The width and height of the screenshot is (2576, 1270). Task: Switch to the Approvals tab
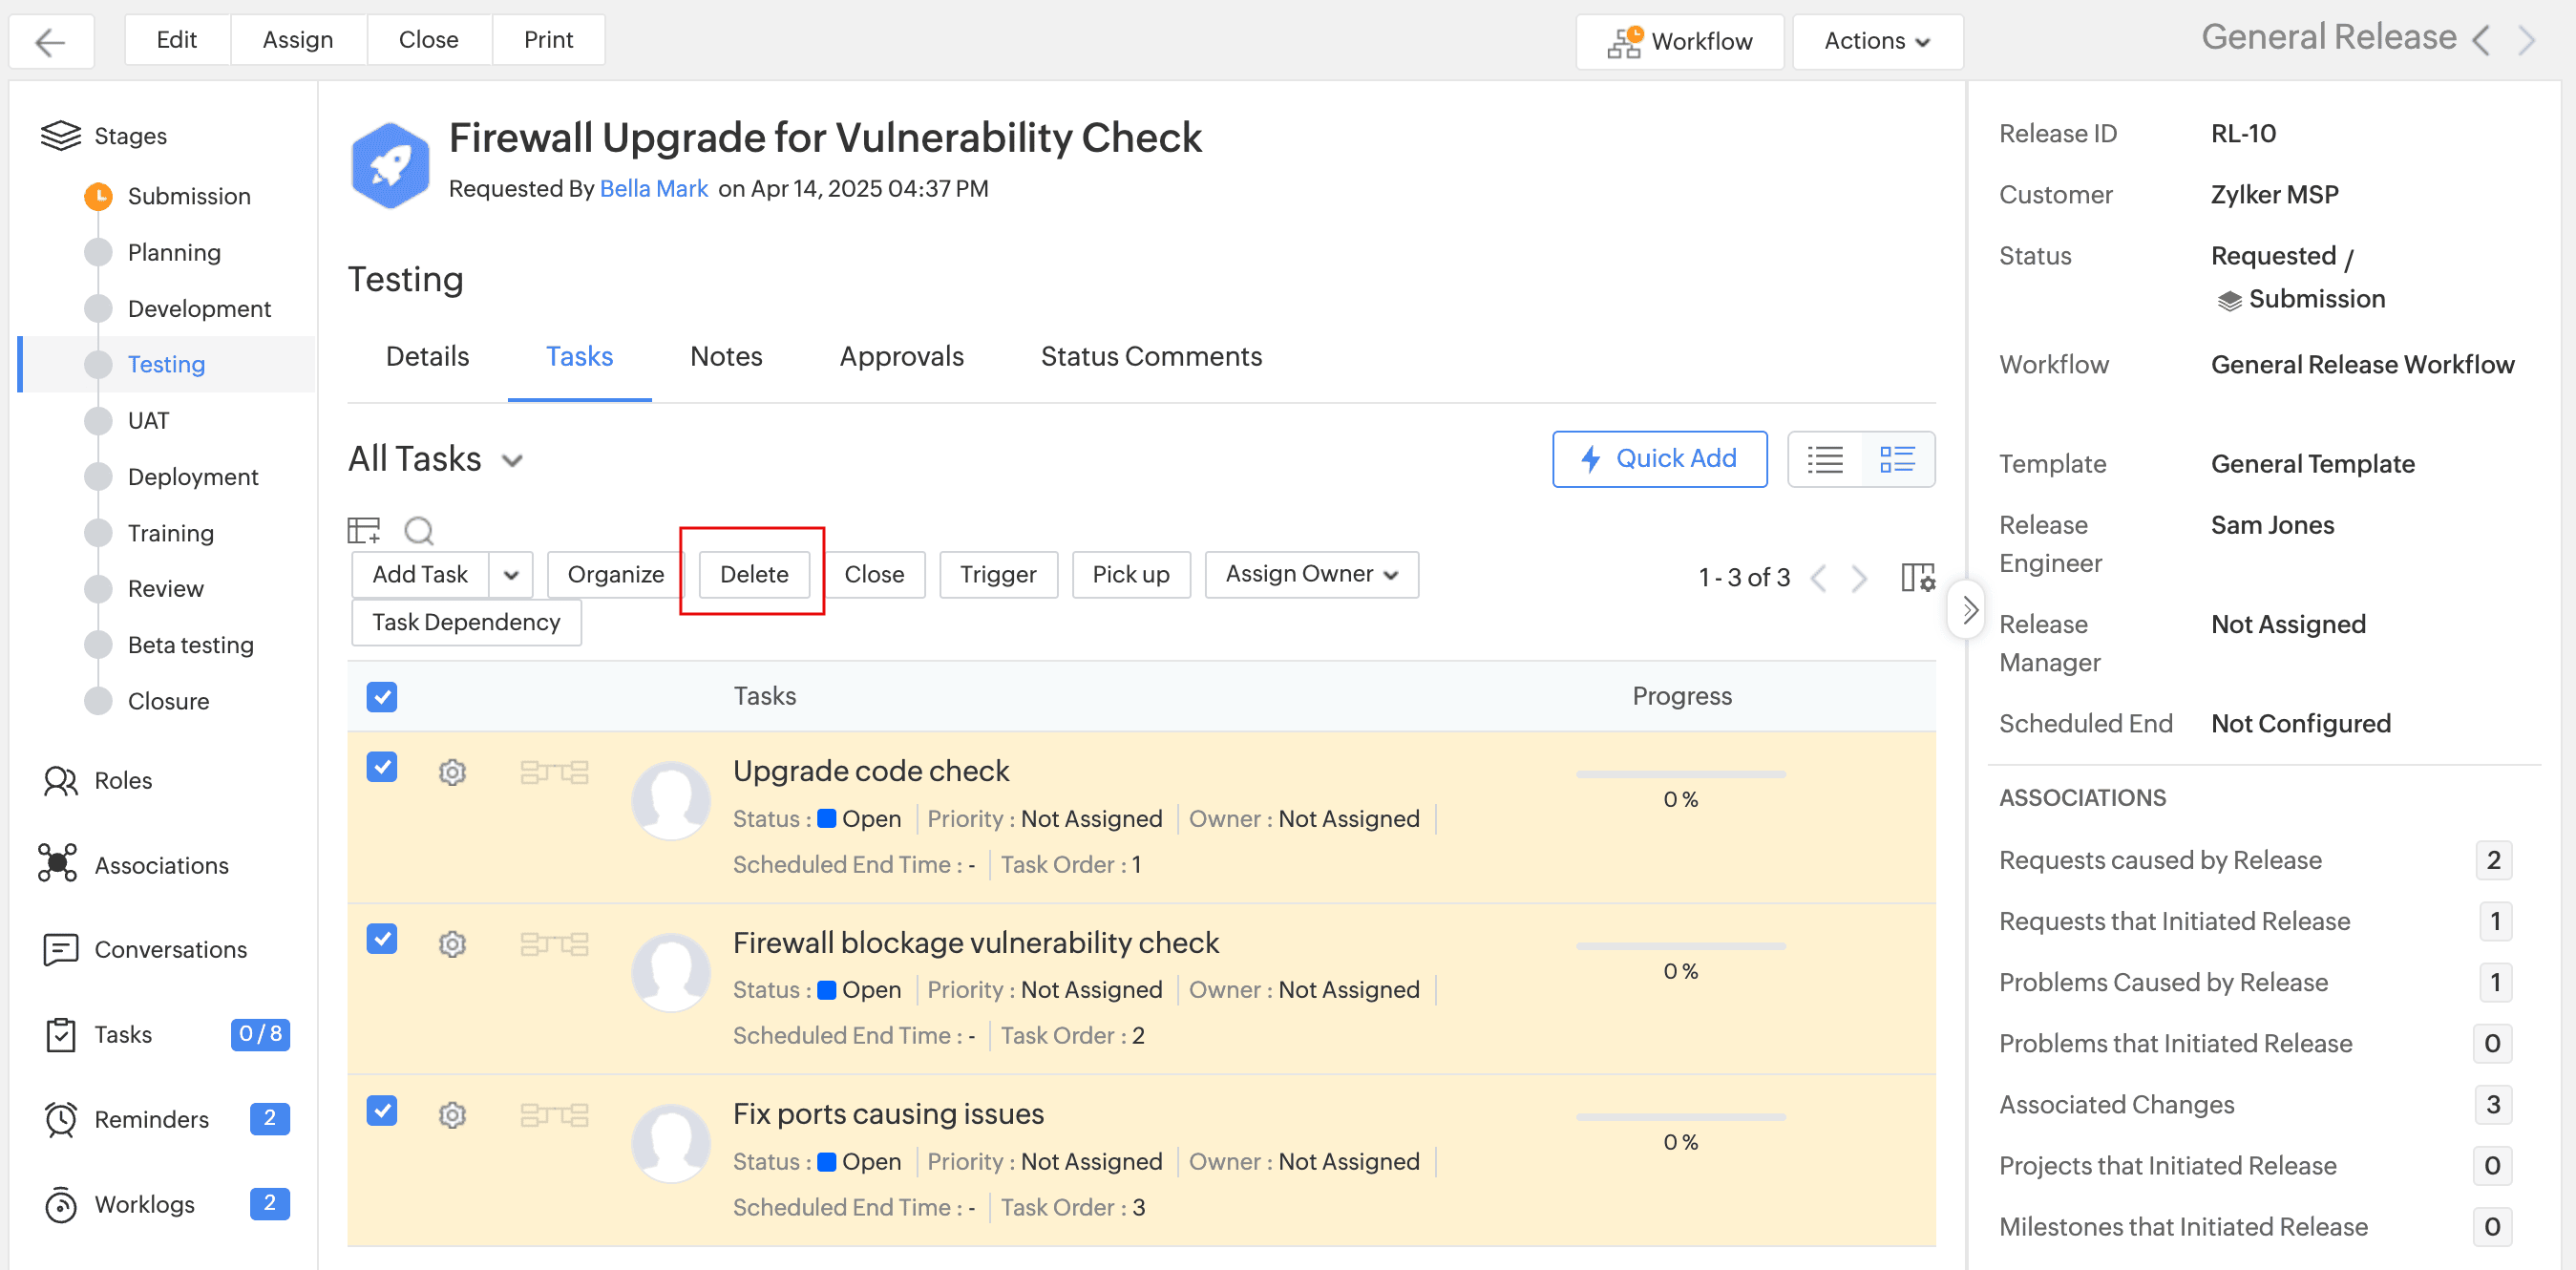pos(901,356)
